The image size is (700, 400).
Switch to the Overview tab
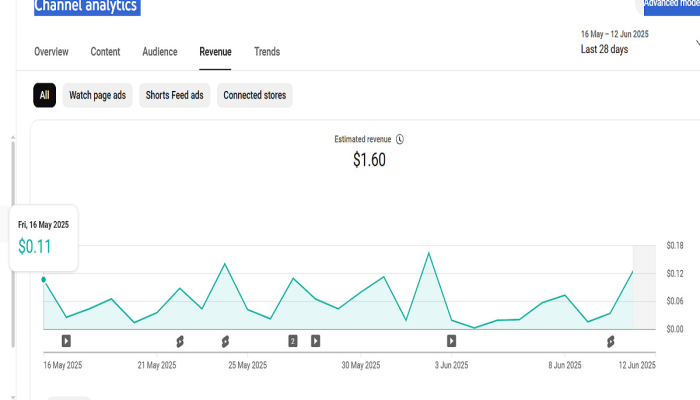click(51, 52)
